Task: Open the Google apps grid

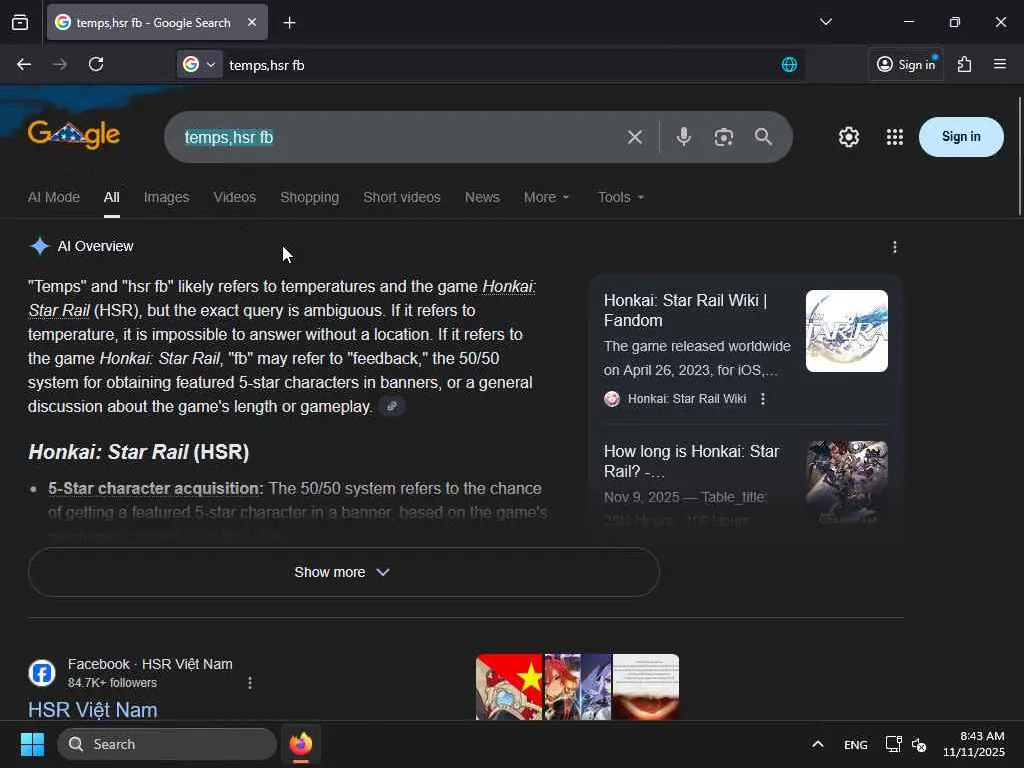Action: tap(895, 137)
